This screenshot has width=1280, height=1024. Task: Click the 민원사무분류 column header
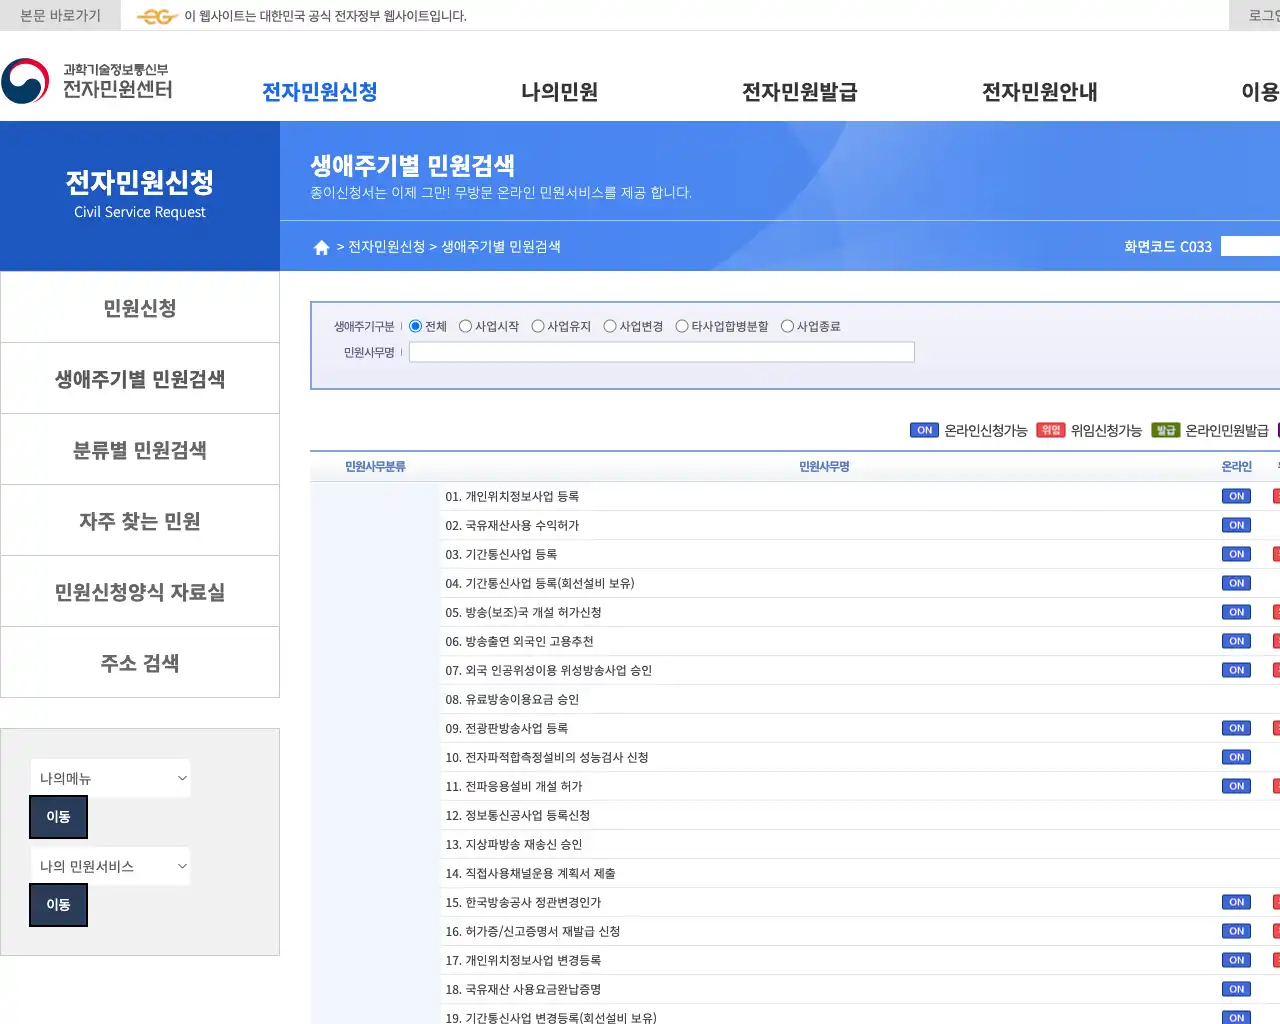pos(375,467)
